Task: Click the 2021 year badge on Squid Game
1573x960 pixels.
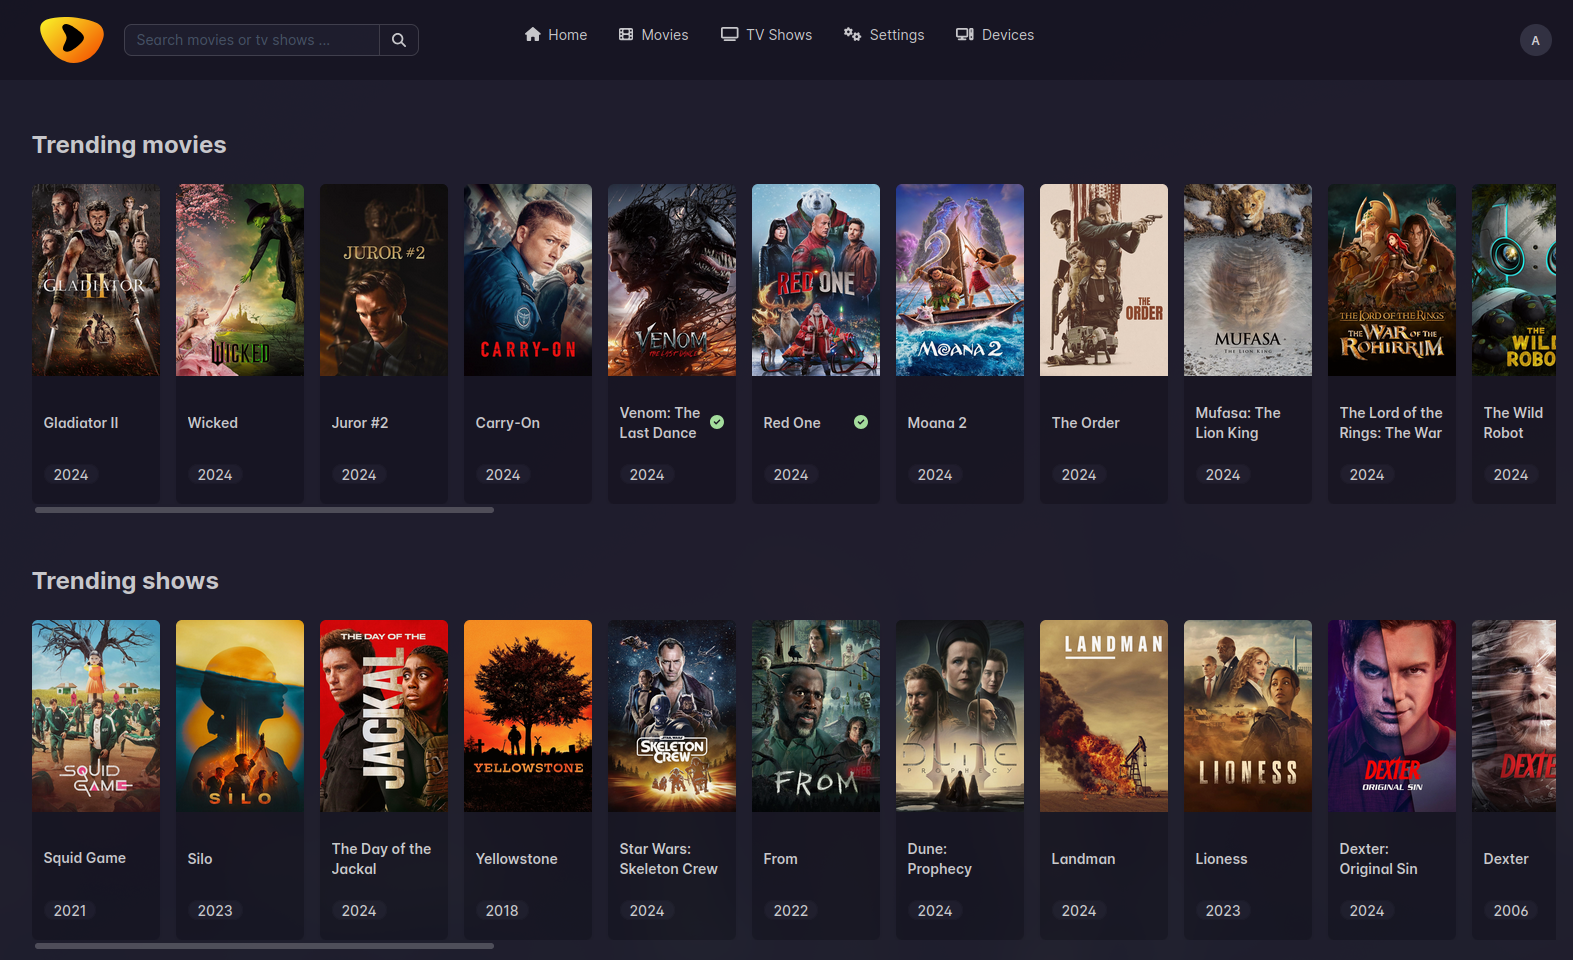Action: point(70,911)
